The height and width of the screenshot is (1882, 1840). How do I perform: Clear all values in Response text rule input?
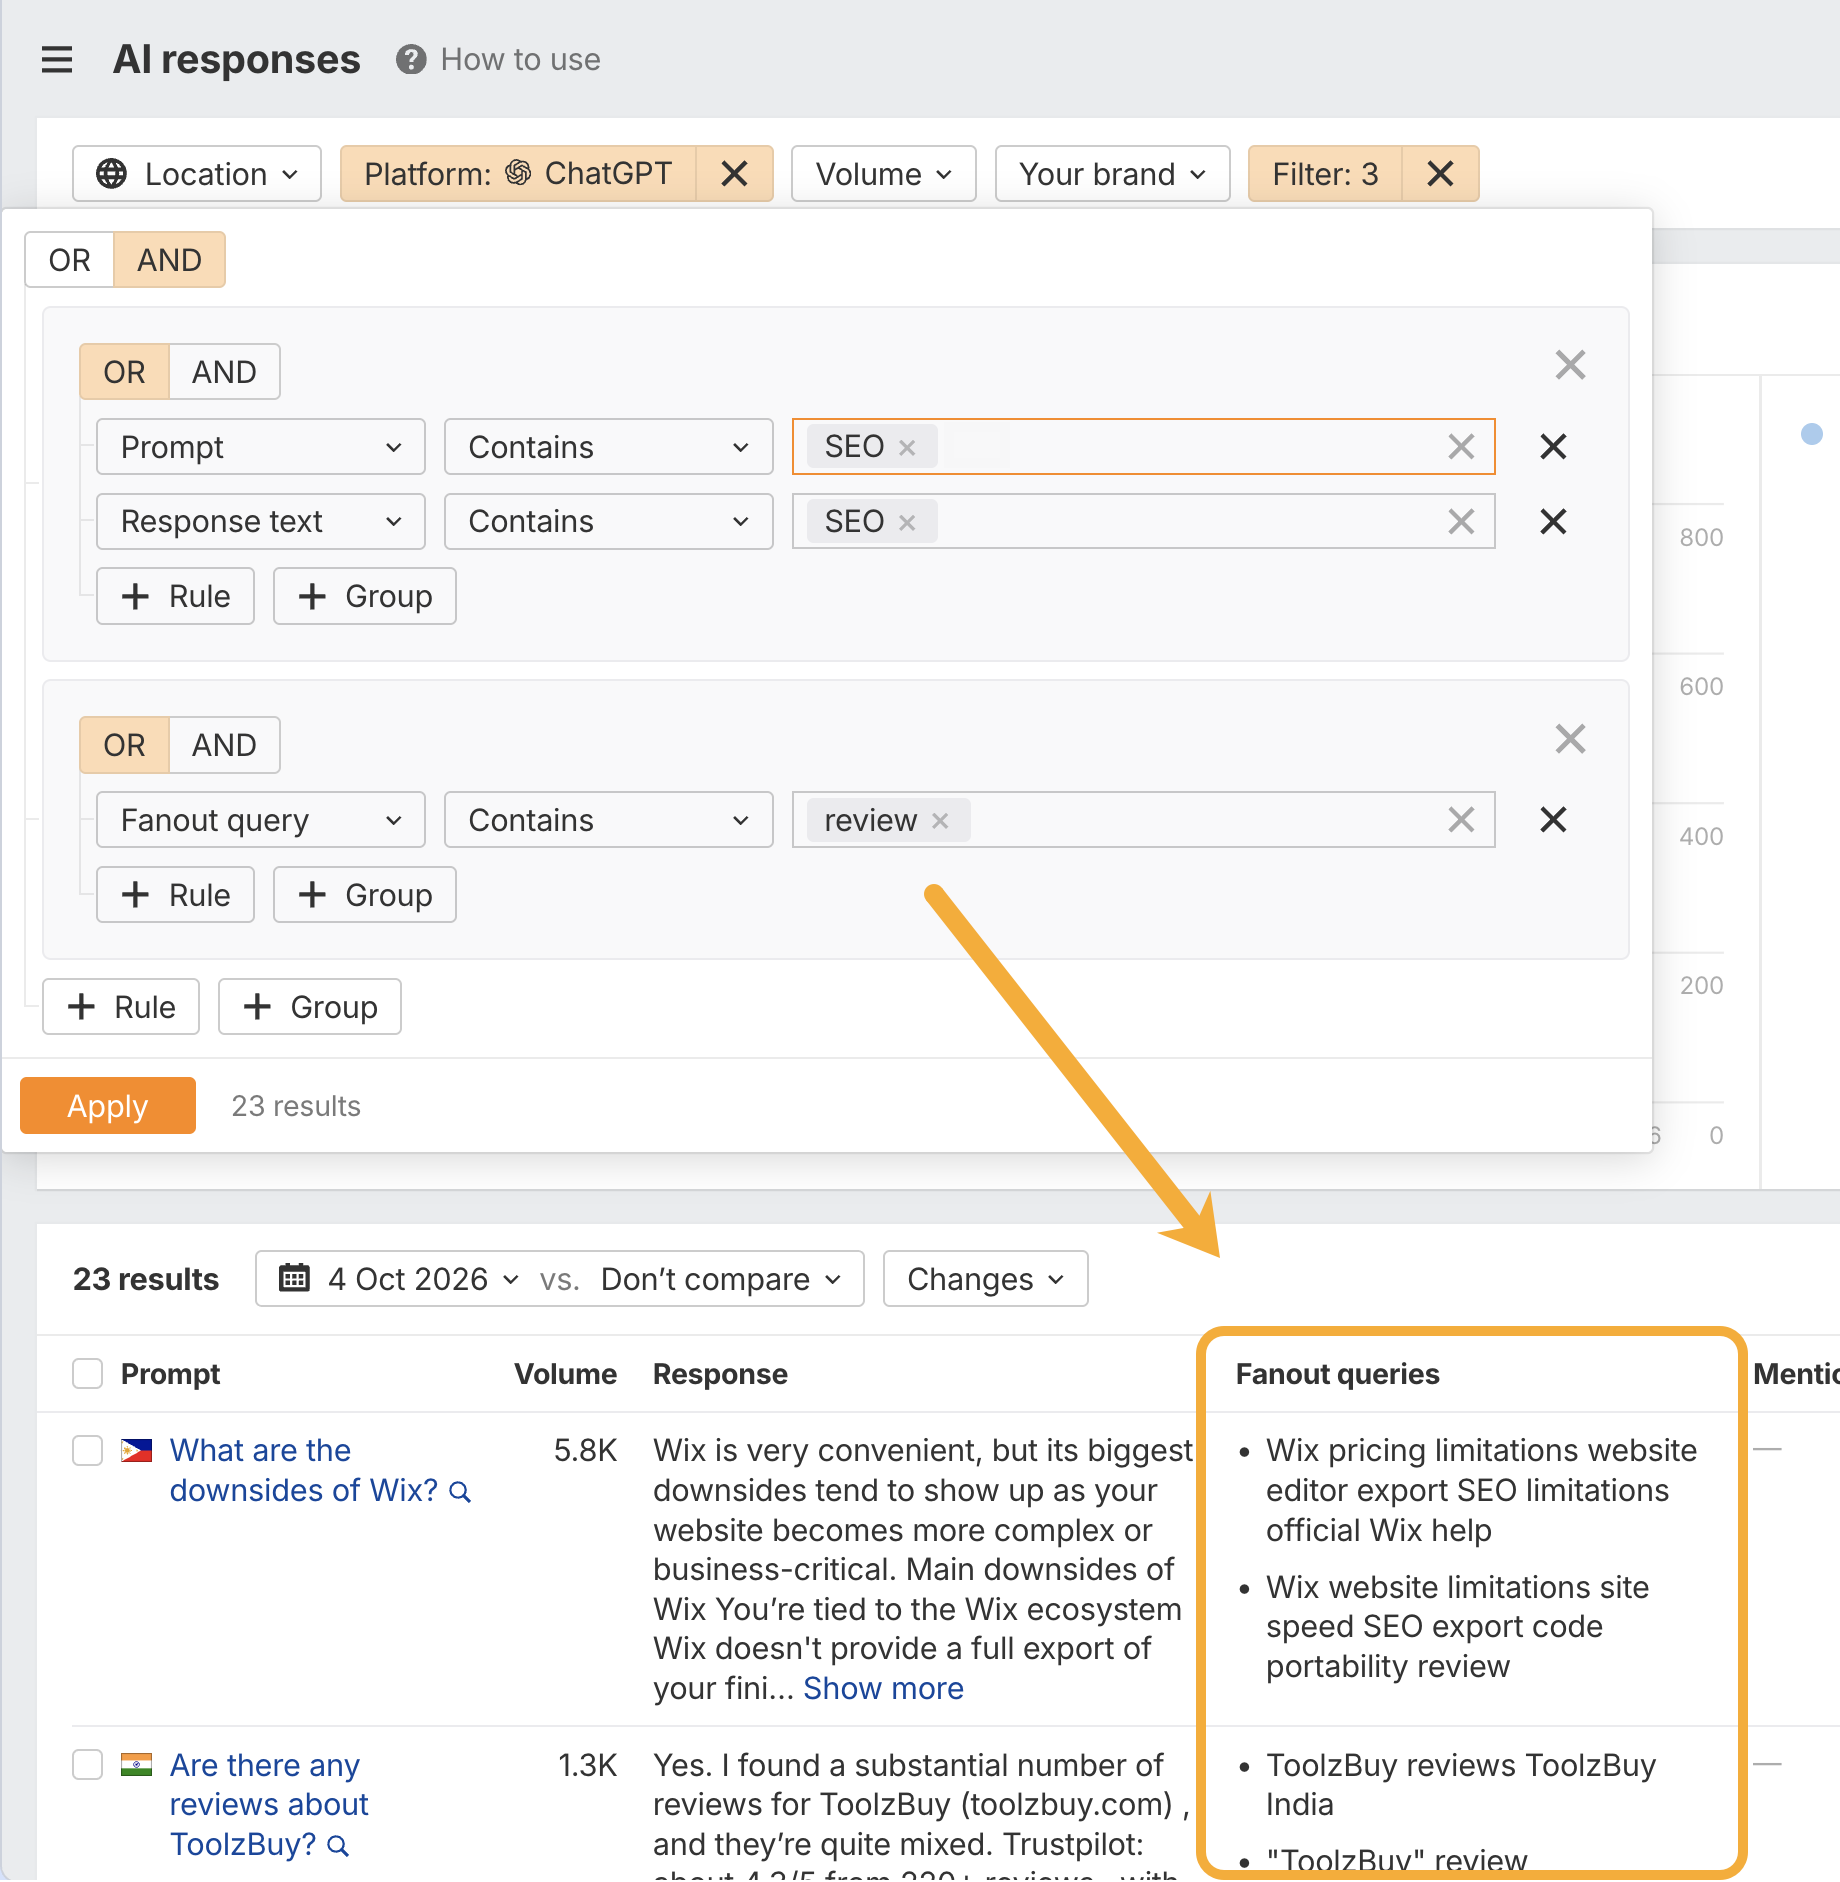pos(1461,521)
